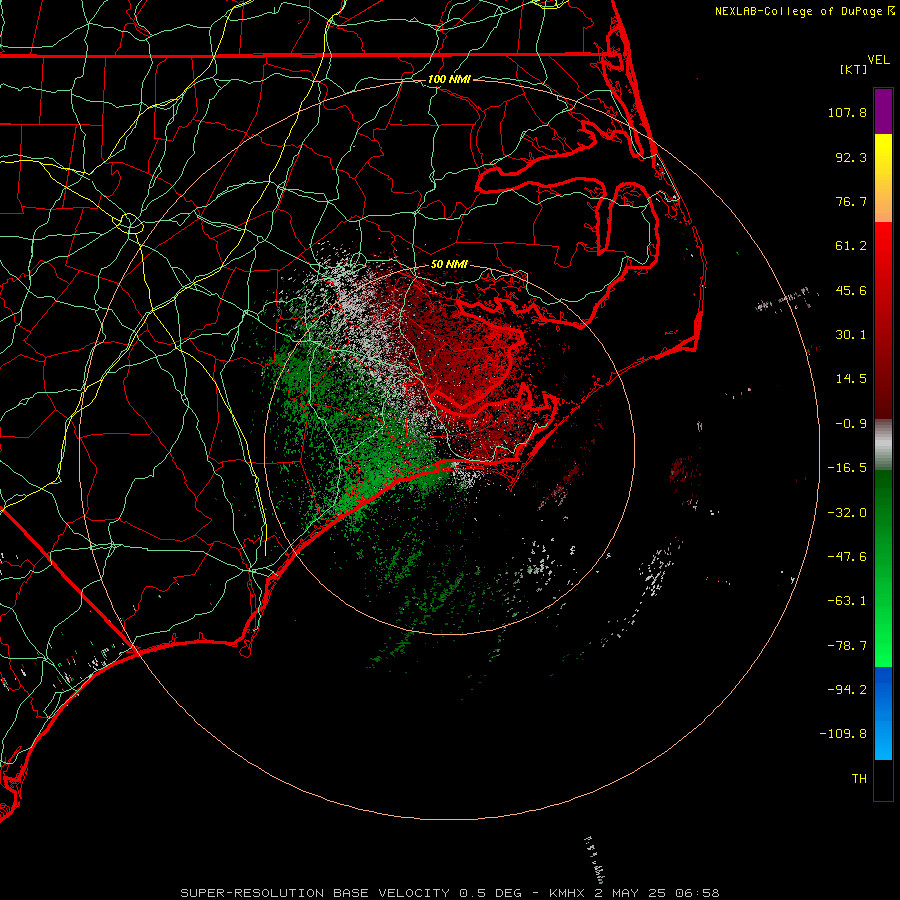Click the -0.9 velocity scale value

[x=851, y=424]
